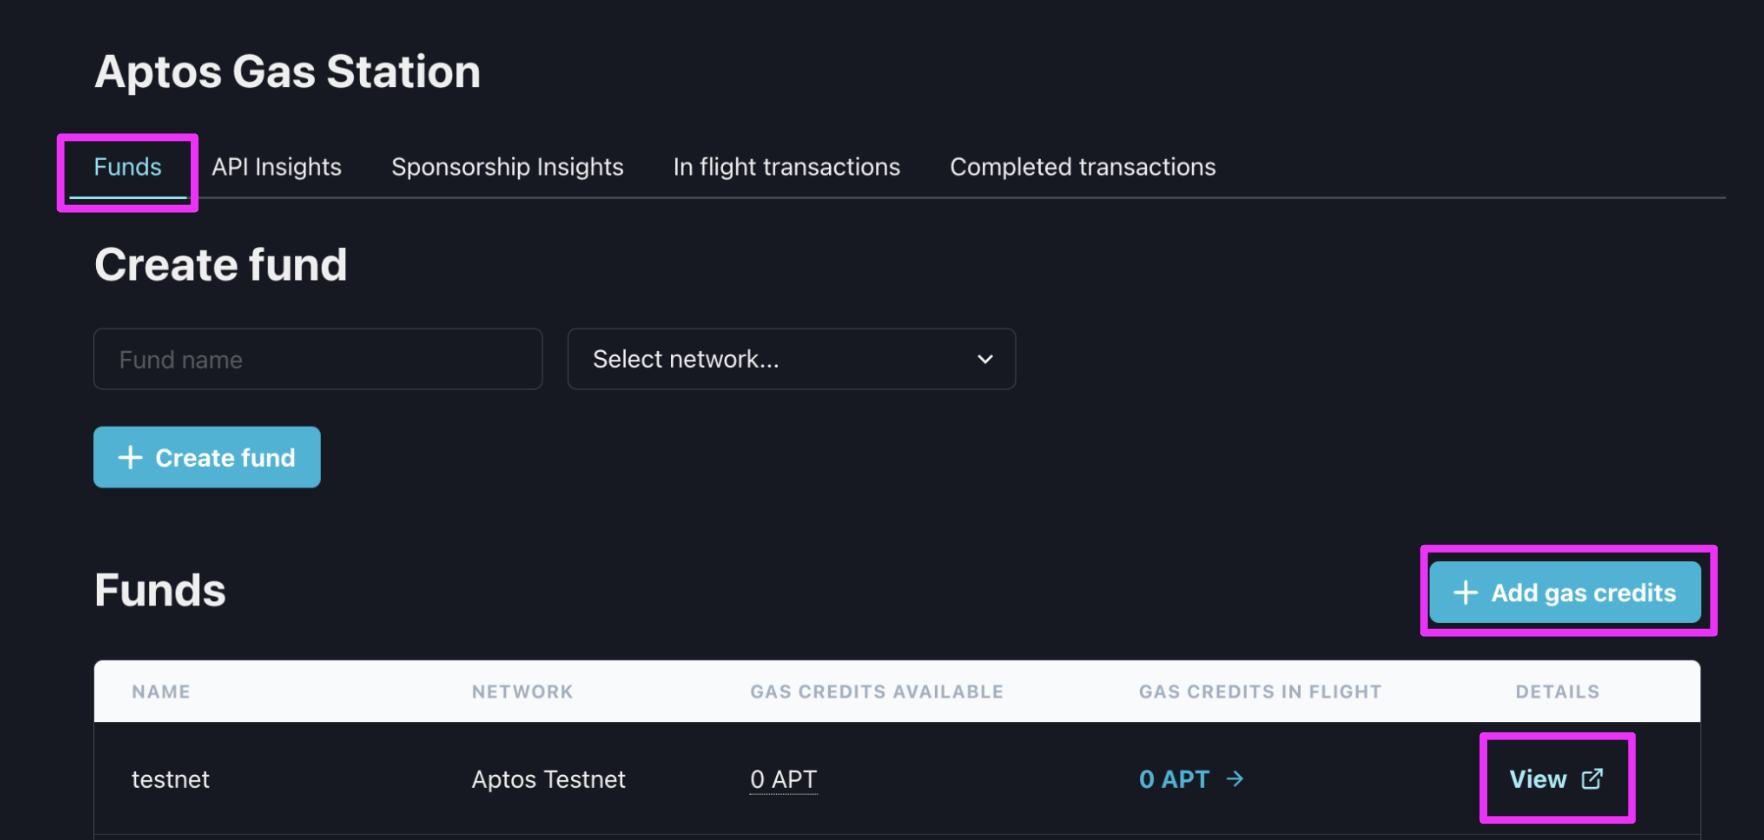Open external link icon beside View
The height and width of the screenshot is (840, 1764).
coord(1592,779)
